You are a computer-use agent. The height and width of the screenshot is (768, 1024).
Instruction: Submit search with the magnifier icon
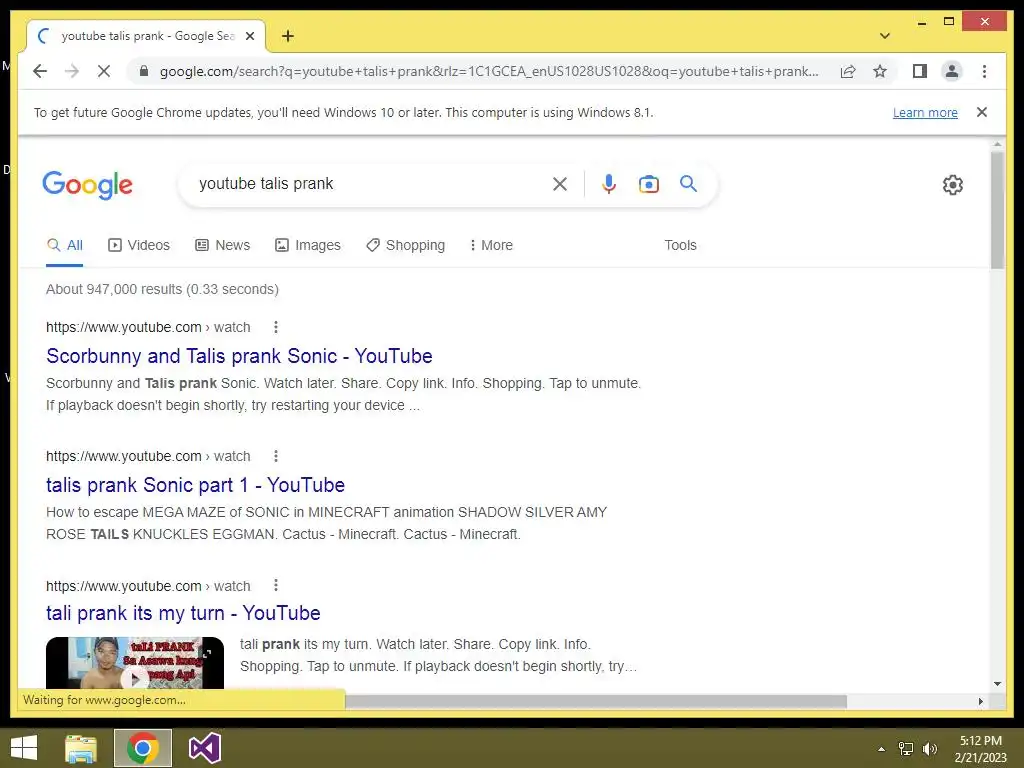point(688,184)
